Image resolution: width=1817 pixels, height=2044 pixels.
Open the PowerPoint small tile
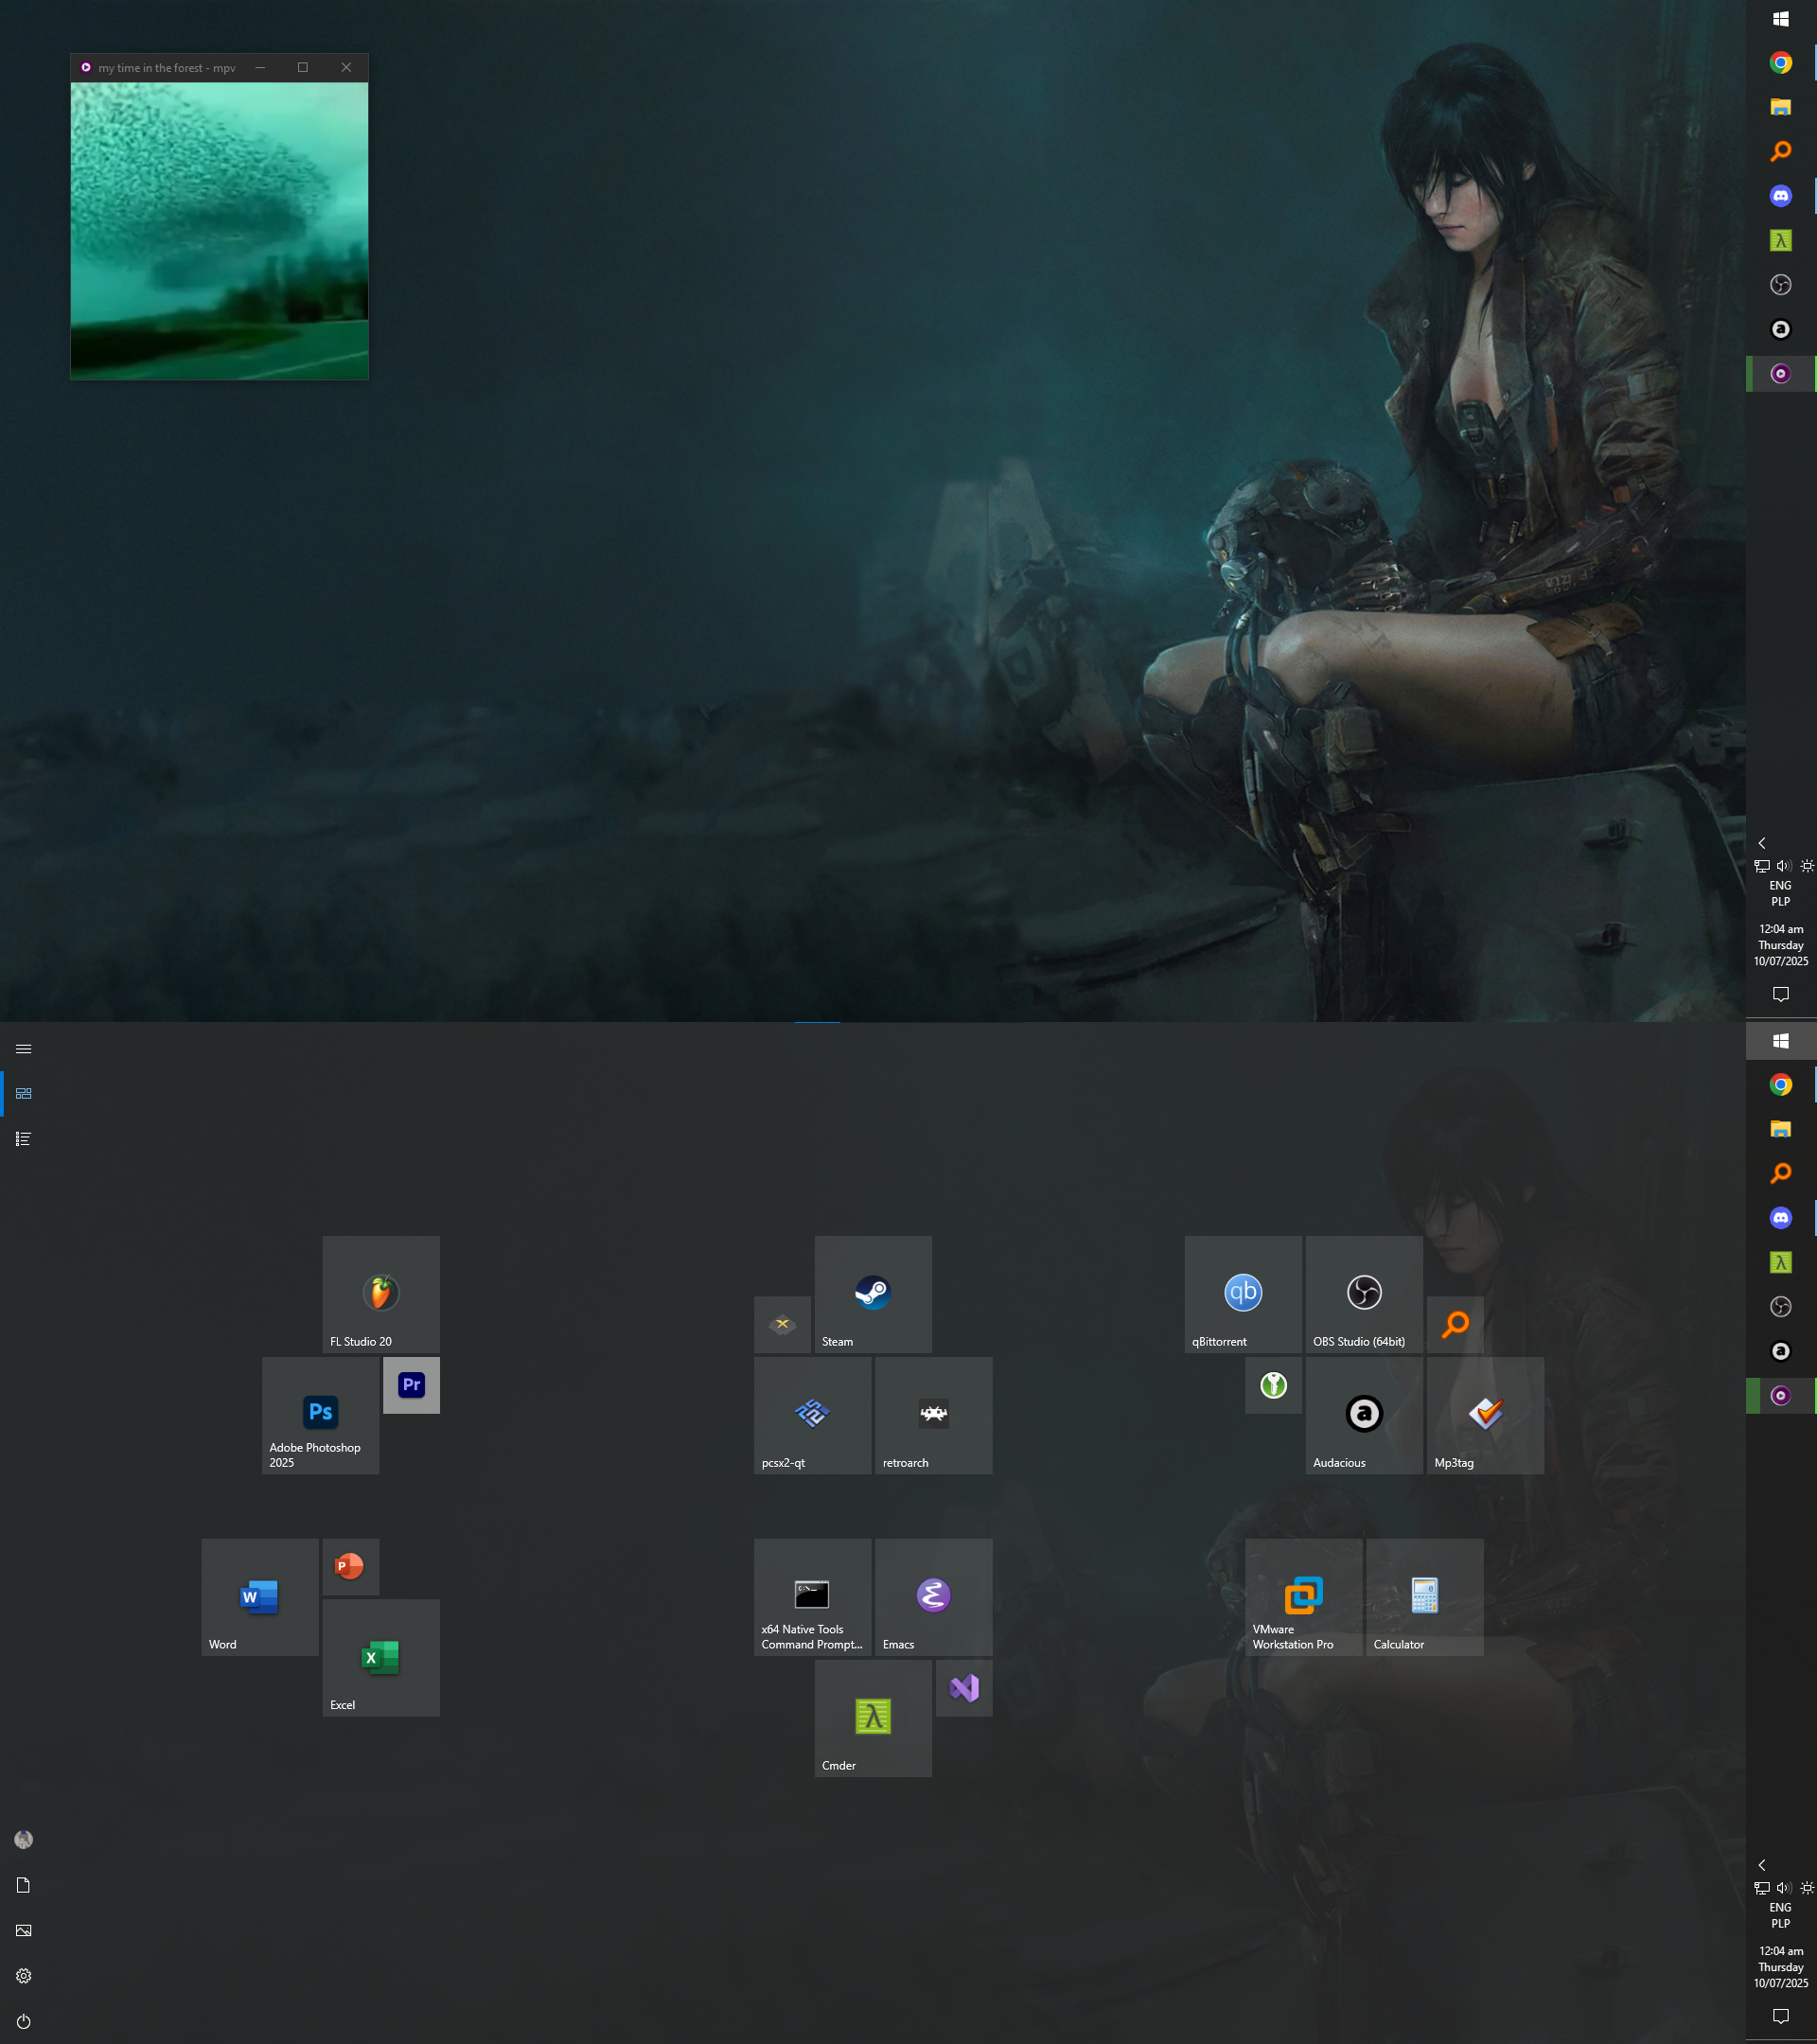click(351, 1567)
